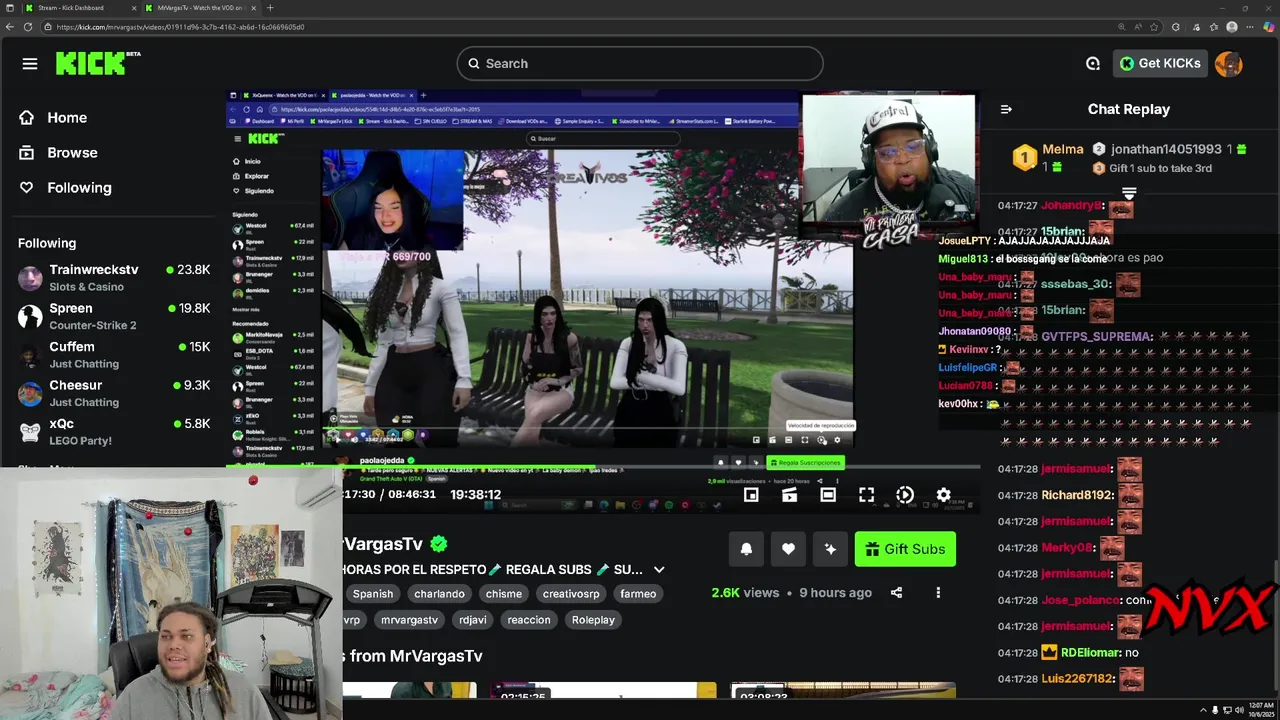Open the notifications chat icon beside Get KICKs
This screenshot has height=720, width=1280.
click(1093, 63)
